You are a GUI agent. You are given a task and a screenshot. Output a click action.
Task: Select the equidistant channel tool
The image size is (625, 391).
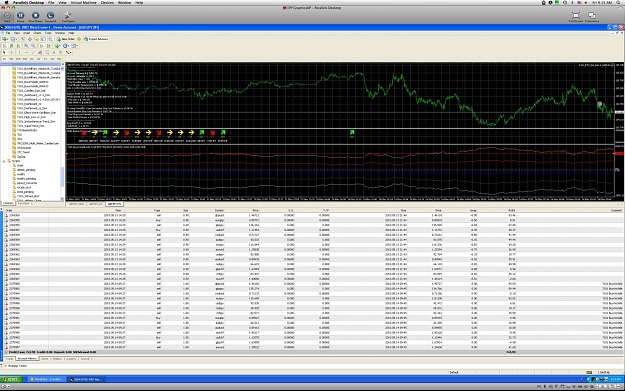[40, 53]
